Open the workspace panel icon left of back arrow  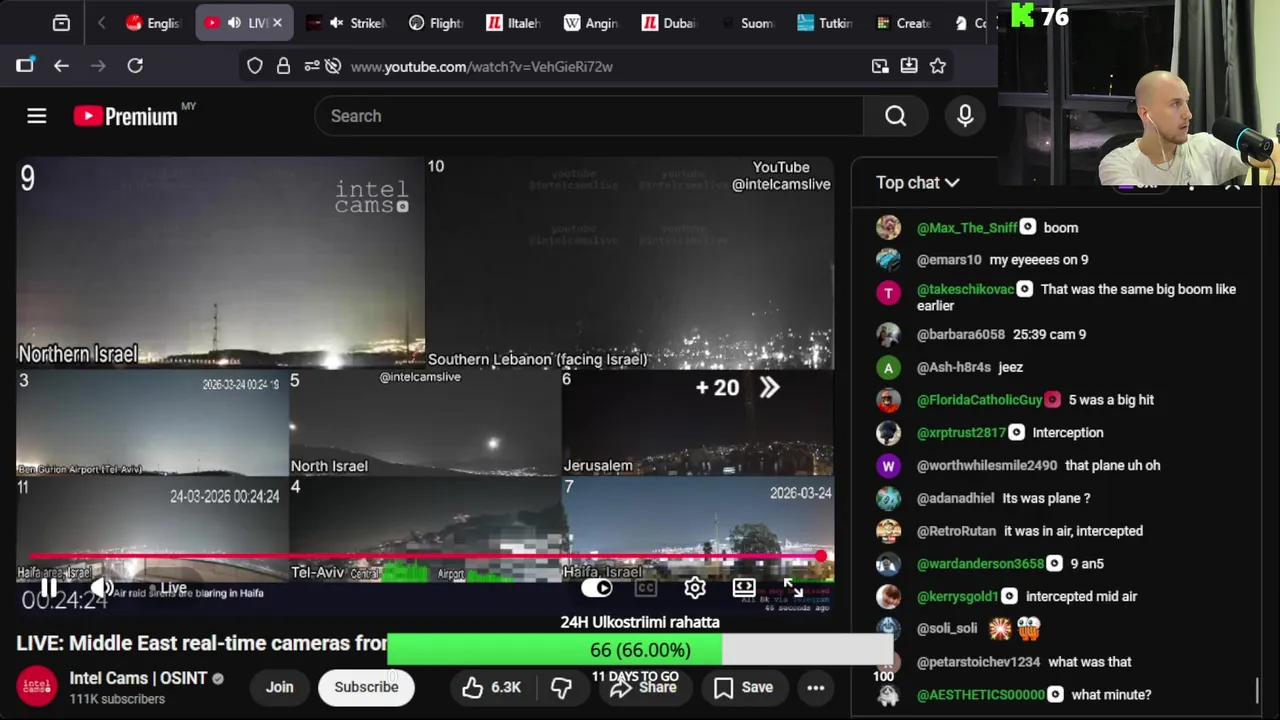coord(25,66)
